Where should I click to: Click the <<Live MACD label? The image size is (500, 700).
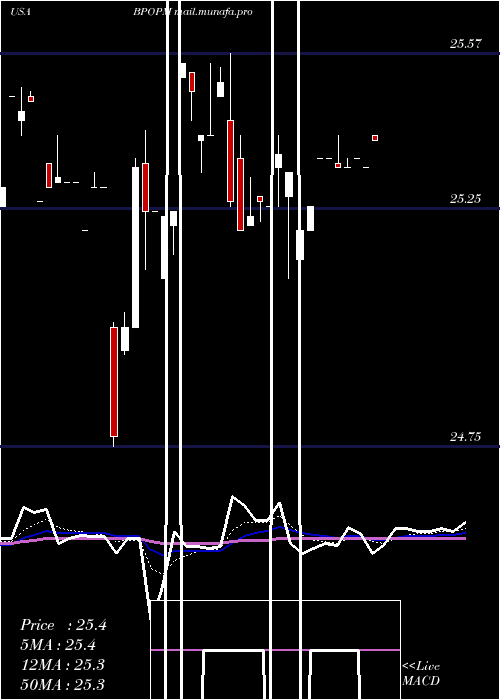(x=421, y=673)
